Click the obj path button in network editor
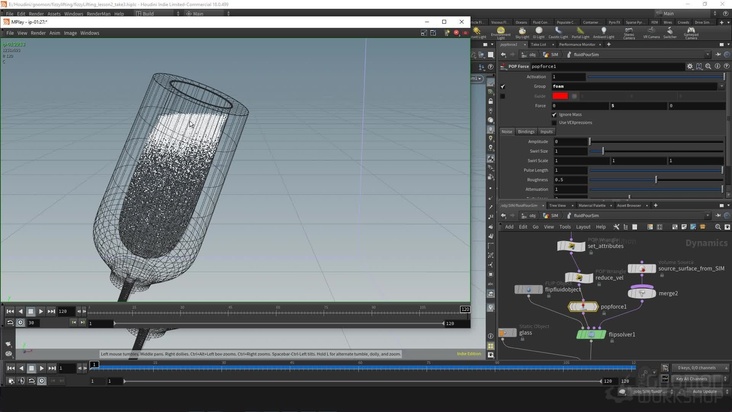The width and height of the screenshot is (732, 412). tap(531, 215)
